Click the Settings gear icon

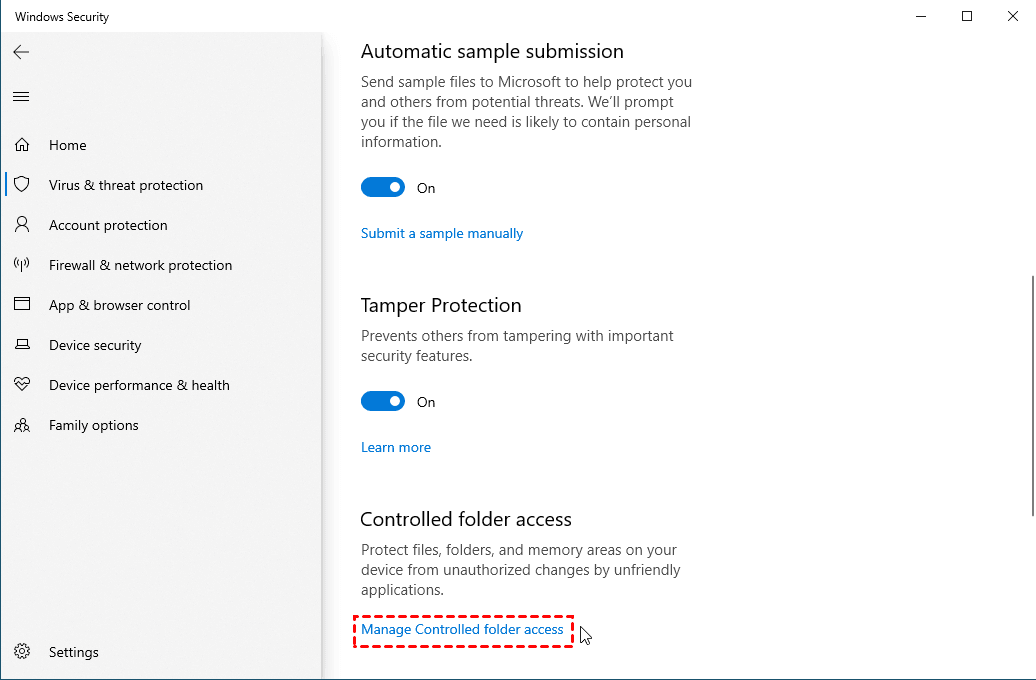22,652
